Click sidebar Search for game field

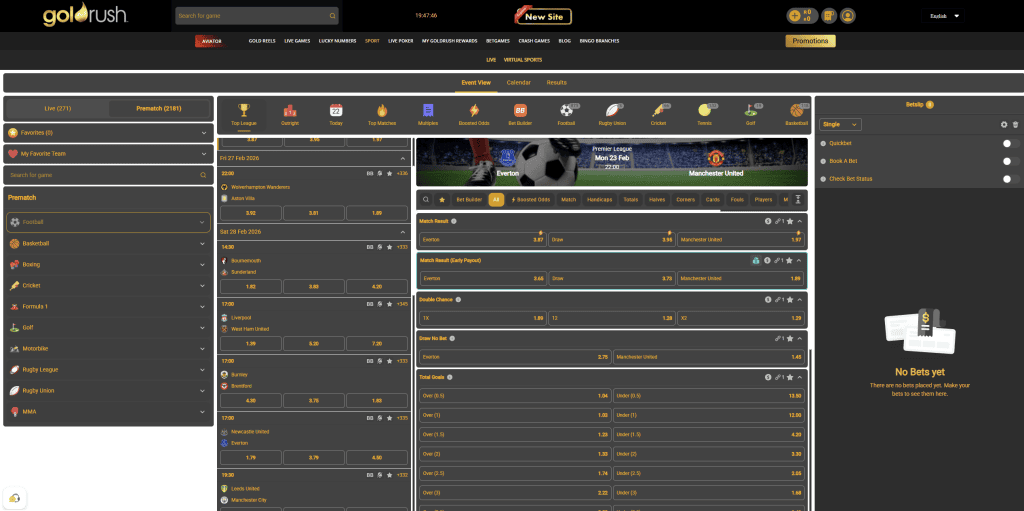108,175
